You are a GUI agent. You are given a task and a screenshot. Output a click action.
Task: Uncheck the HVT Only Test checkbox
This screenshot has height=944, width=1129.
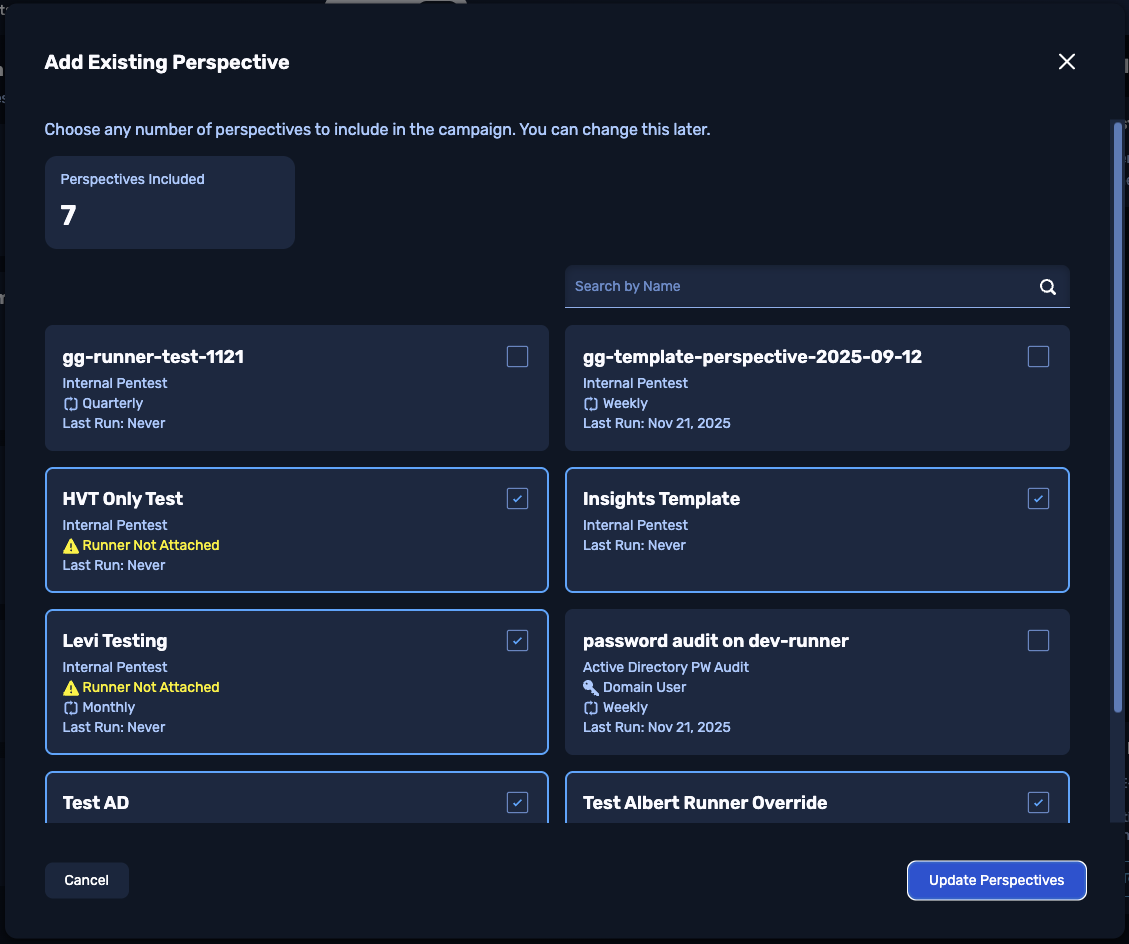pos(517,499)
